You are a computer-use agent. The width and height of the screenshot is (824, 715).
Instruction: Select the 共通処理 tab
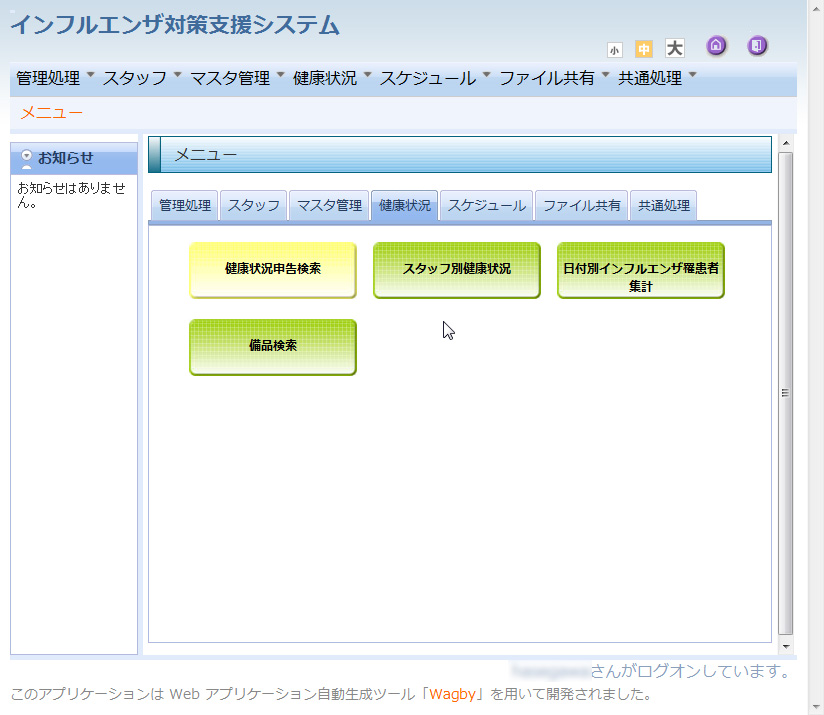point(663,204)
